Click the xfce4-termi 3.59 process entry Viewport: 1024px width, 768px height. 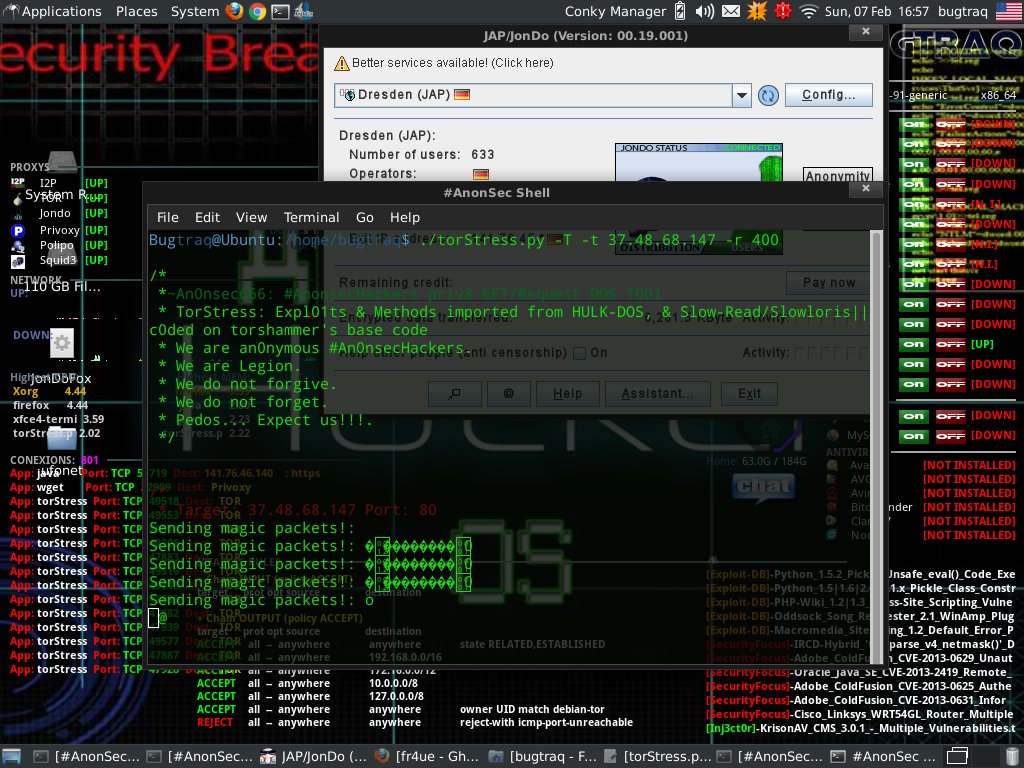click(58, 419)
